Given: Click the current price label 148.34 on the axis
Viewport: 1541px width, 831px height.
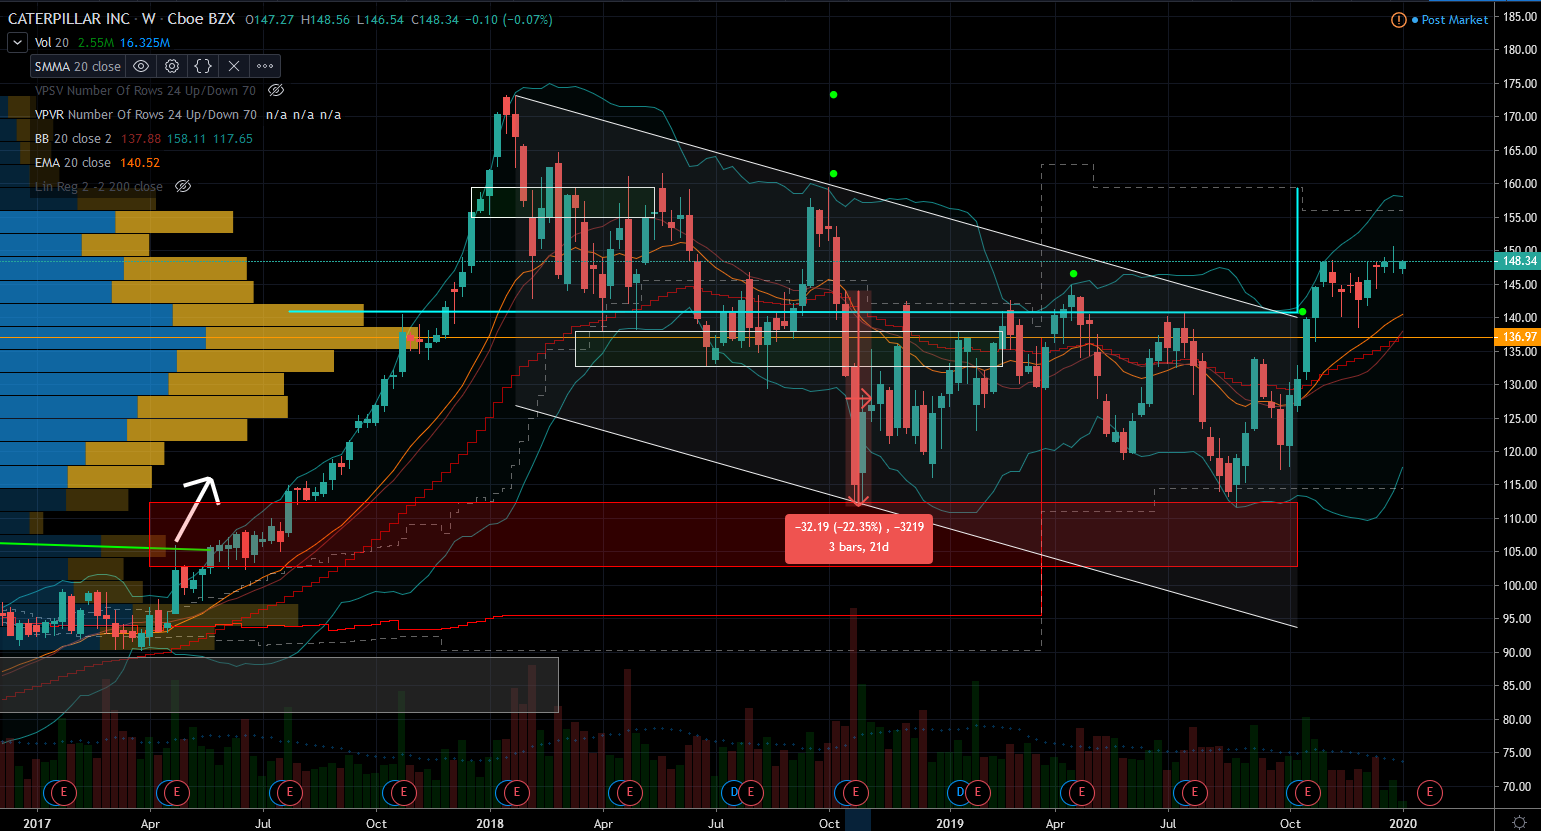Looking at the screenshot, I should [x=1518, y=261].
